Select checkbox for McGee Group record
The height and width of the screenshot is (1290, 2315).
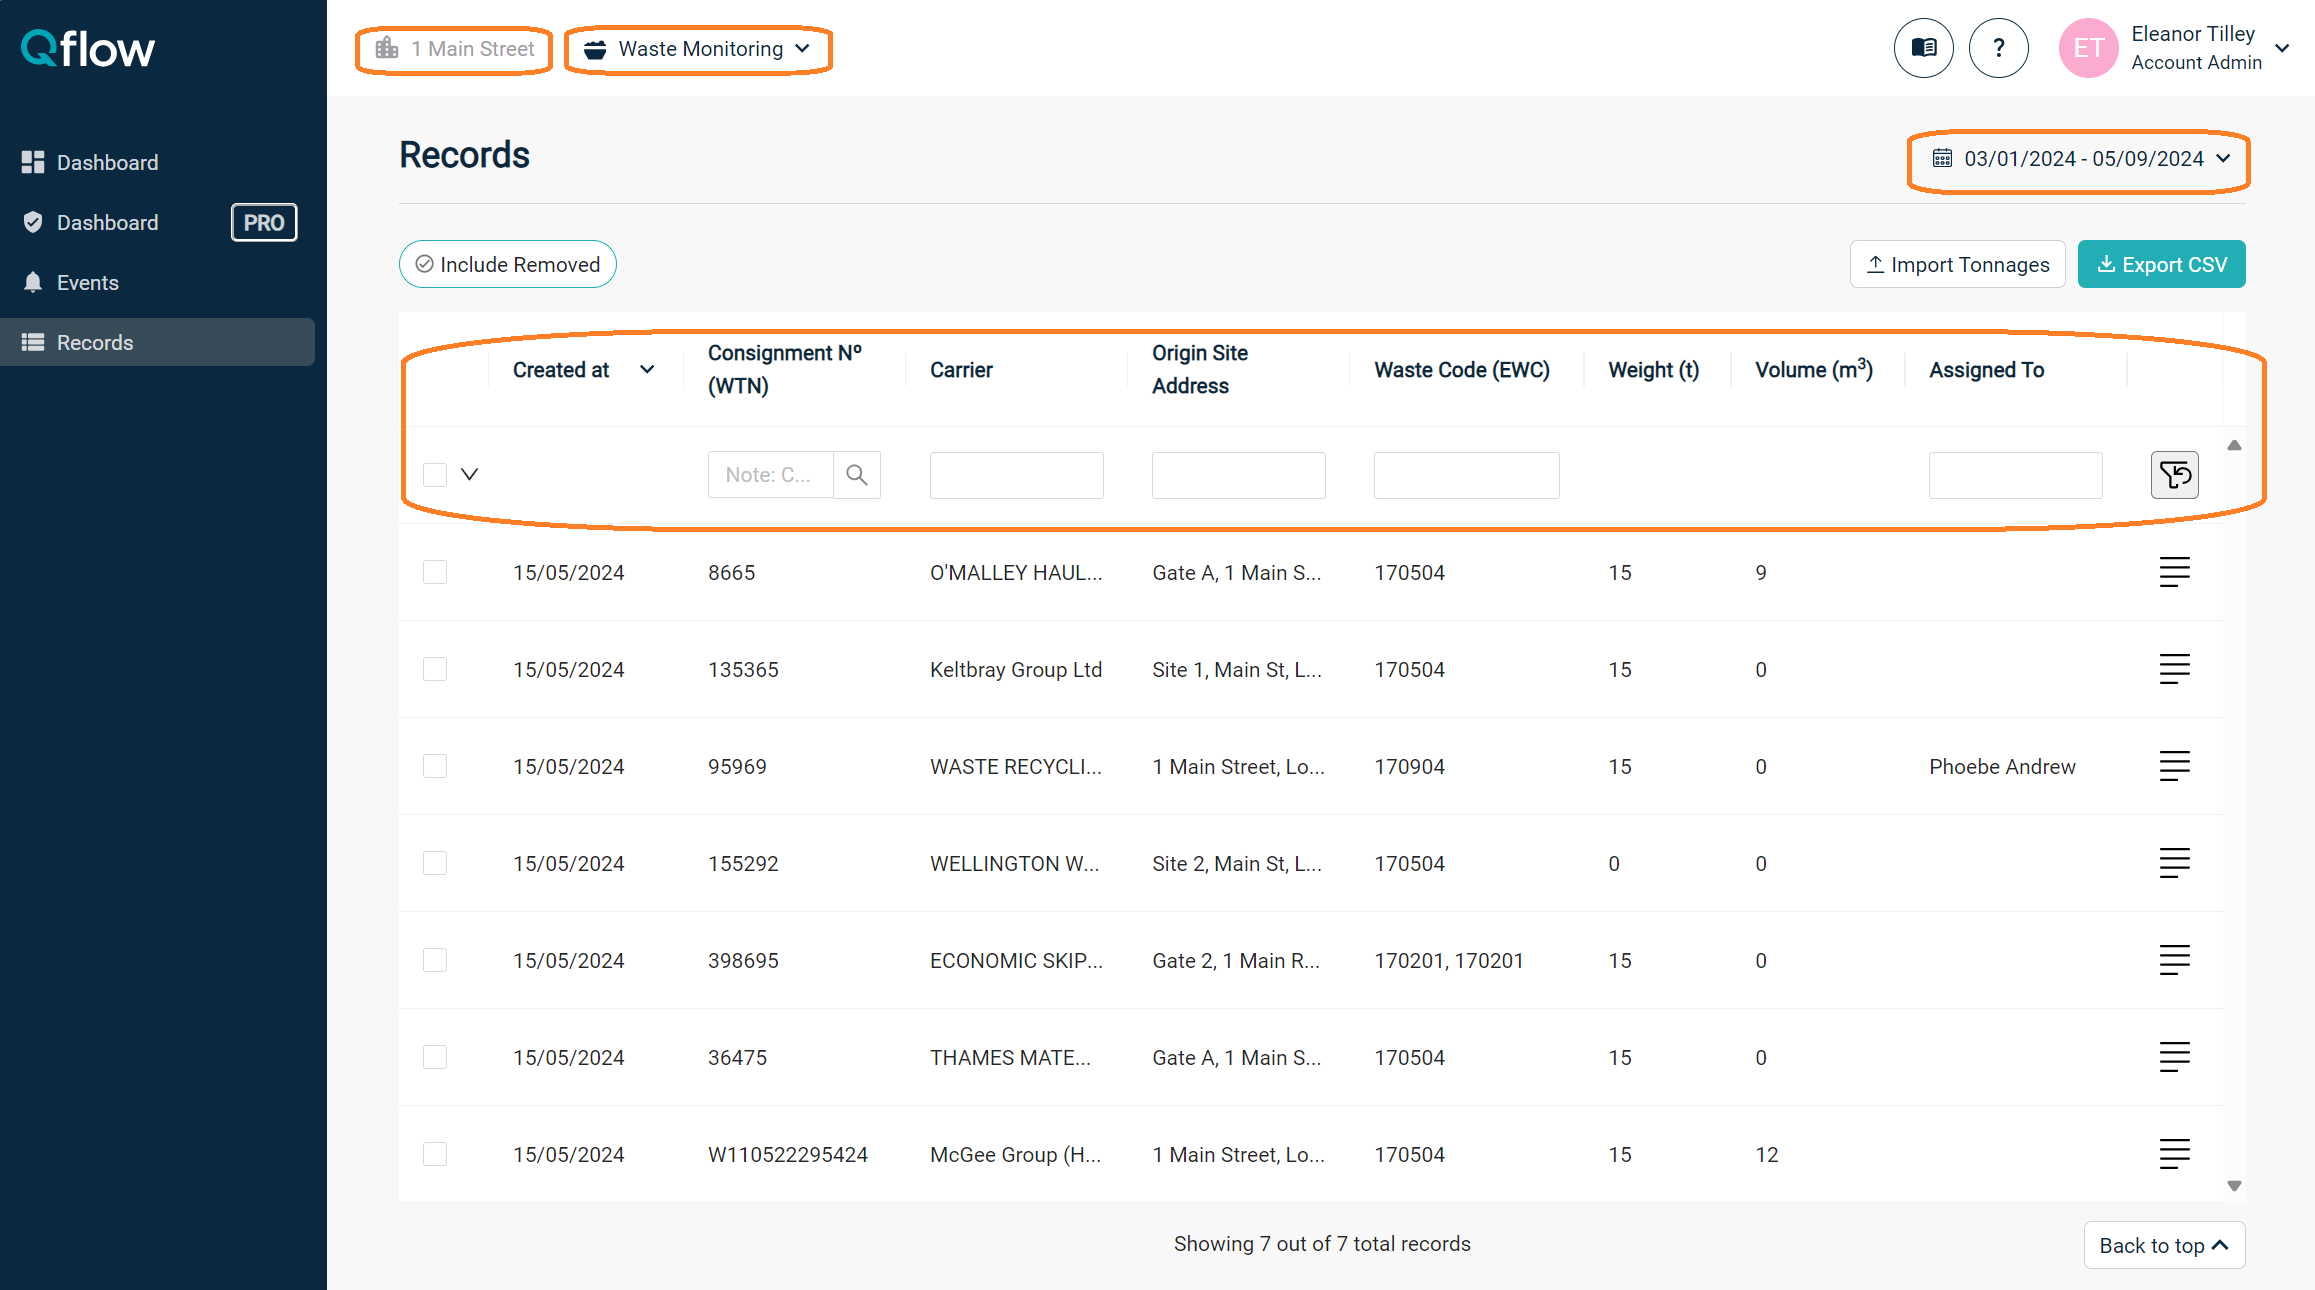(x=435, y=1154)
